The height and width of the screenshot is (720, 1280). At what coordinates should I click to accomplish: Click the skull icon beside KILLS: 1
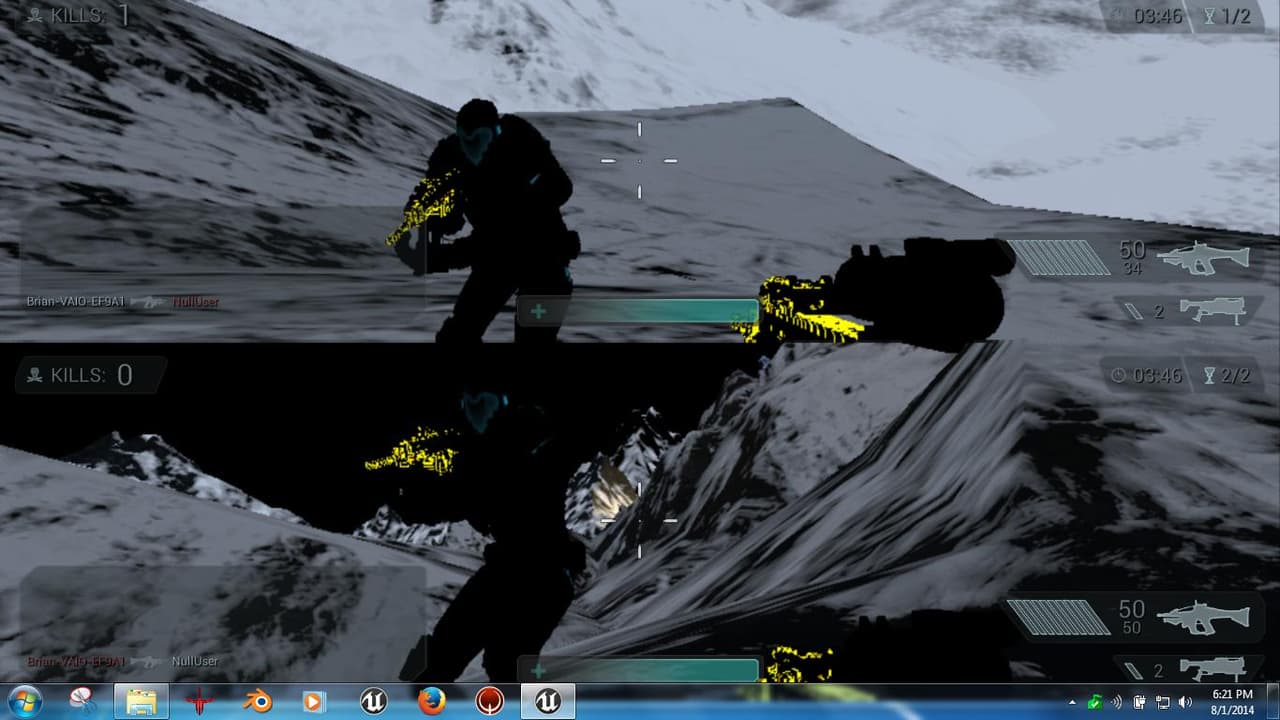(35, 15)
